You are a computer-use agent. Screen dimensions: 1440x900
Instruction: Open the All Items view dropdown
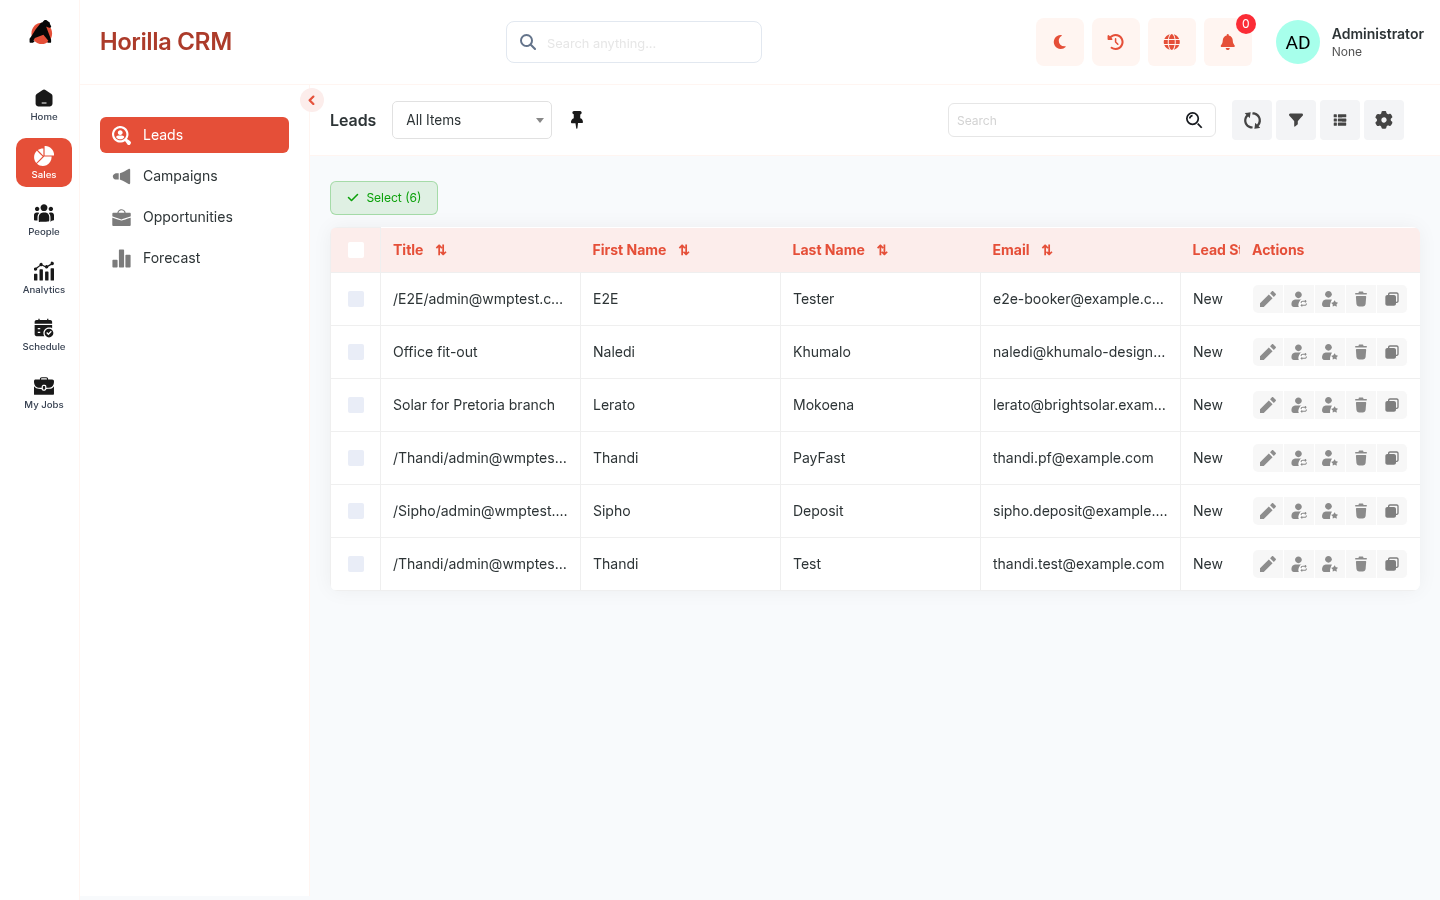pos(472,120)
